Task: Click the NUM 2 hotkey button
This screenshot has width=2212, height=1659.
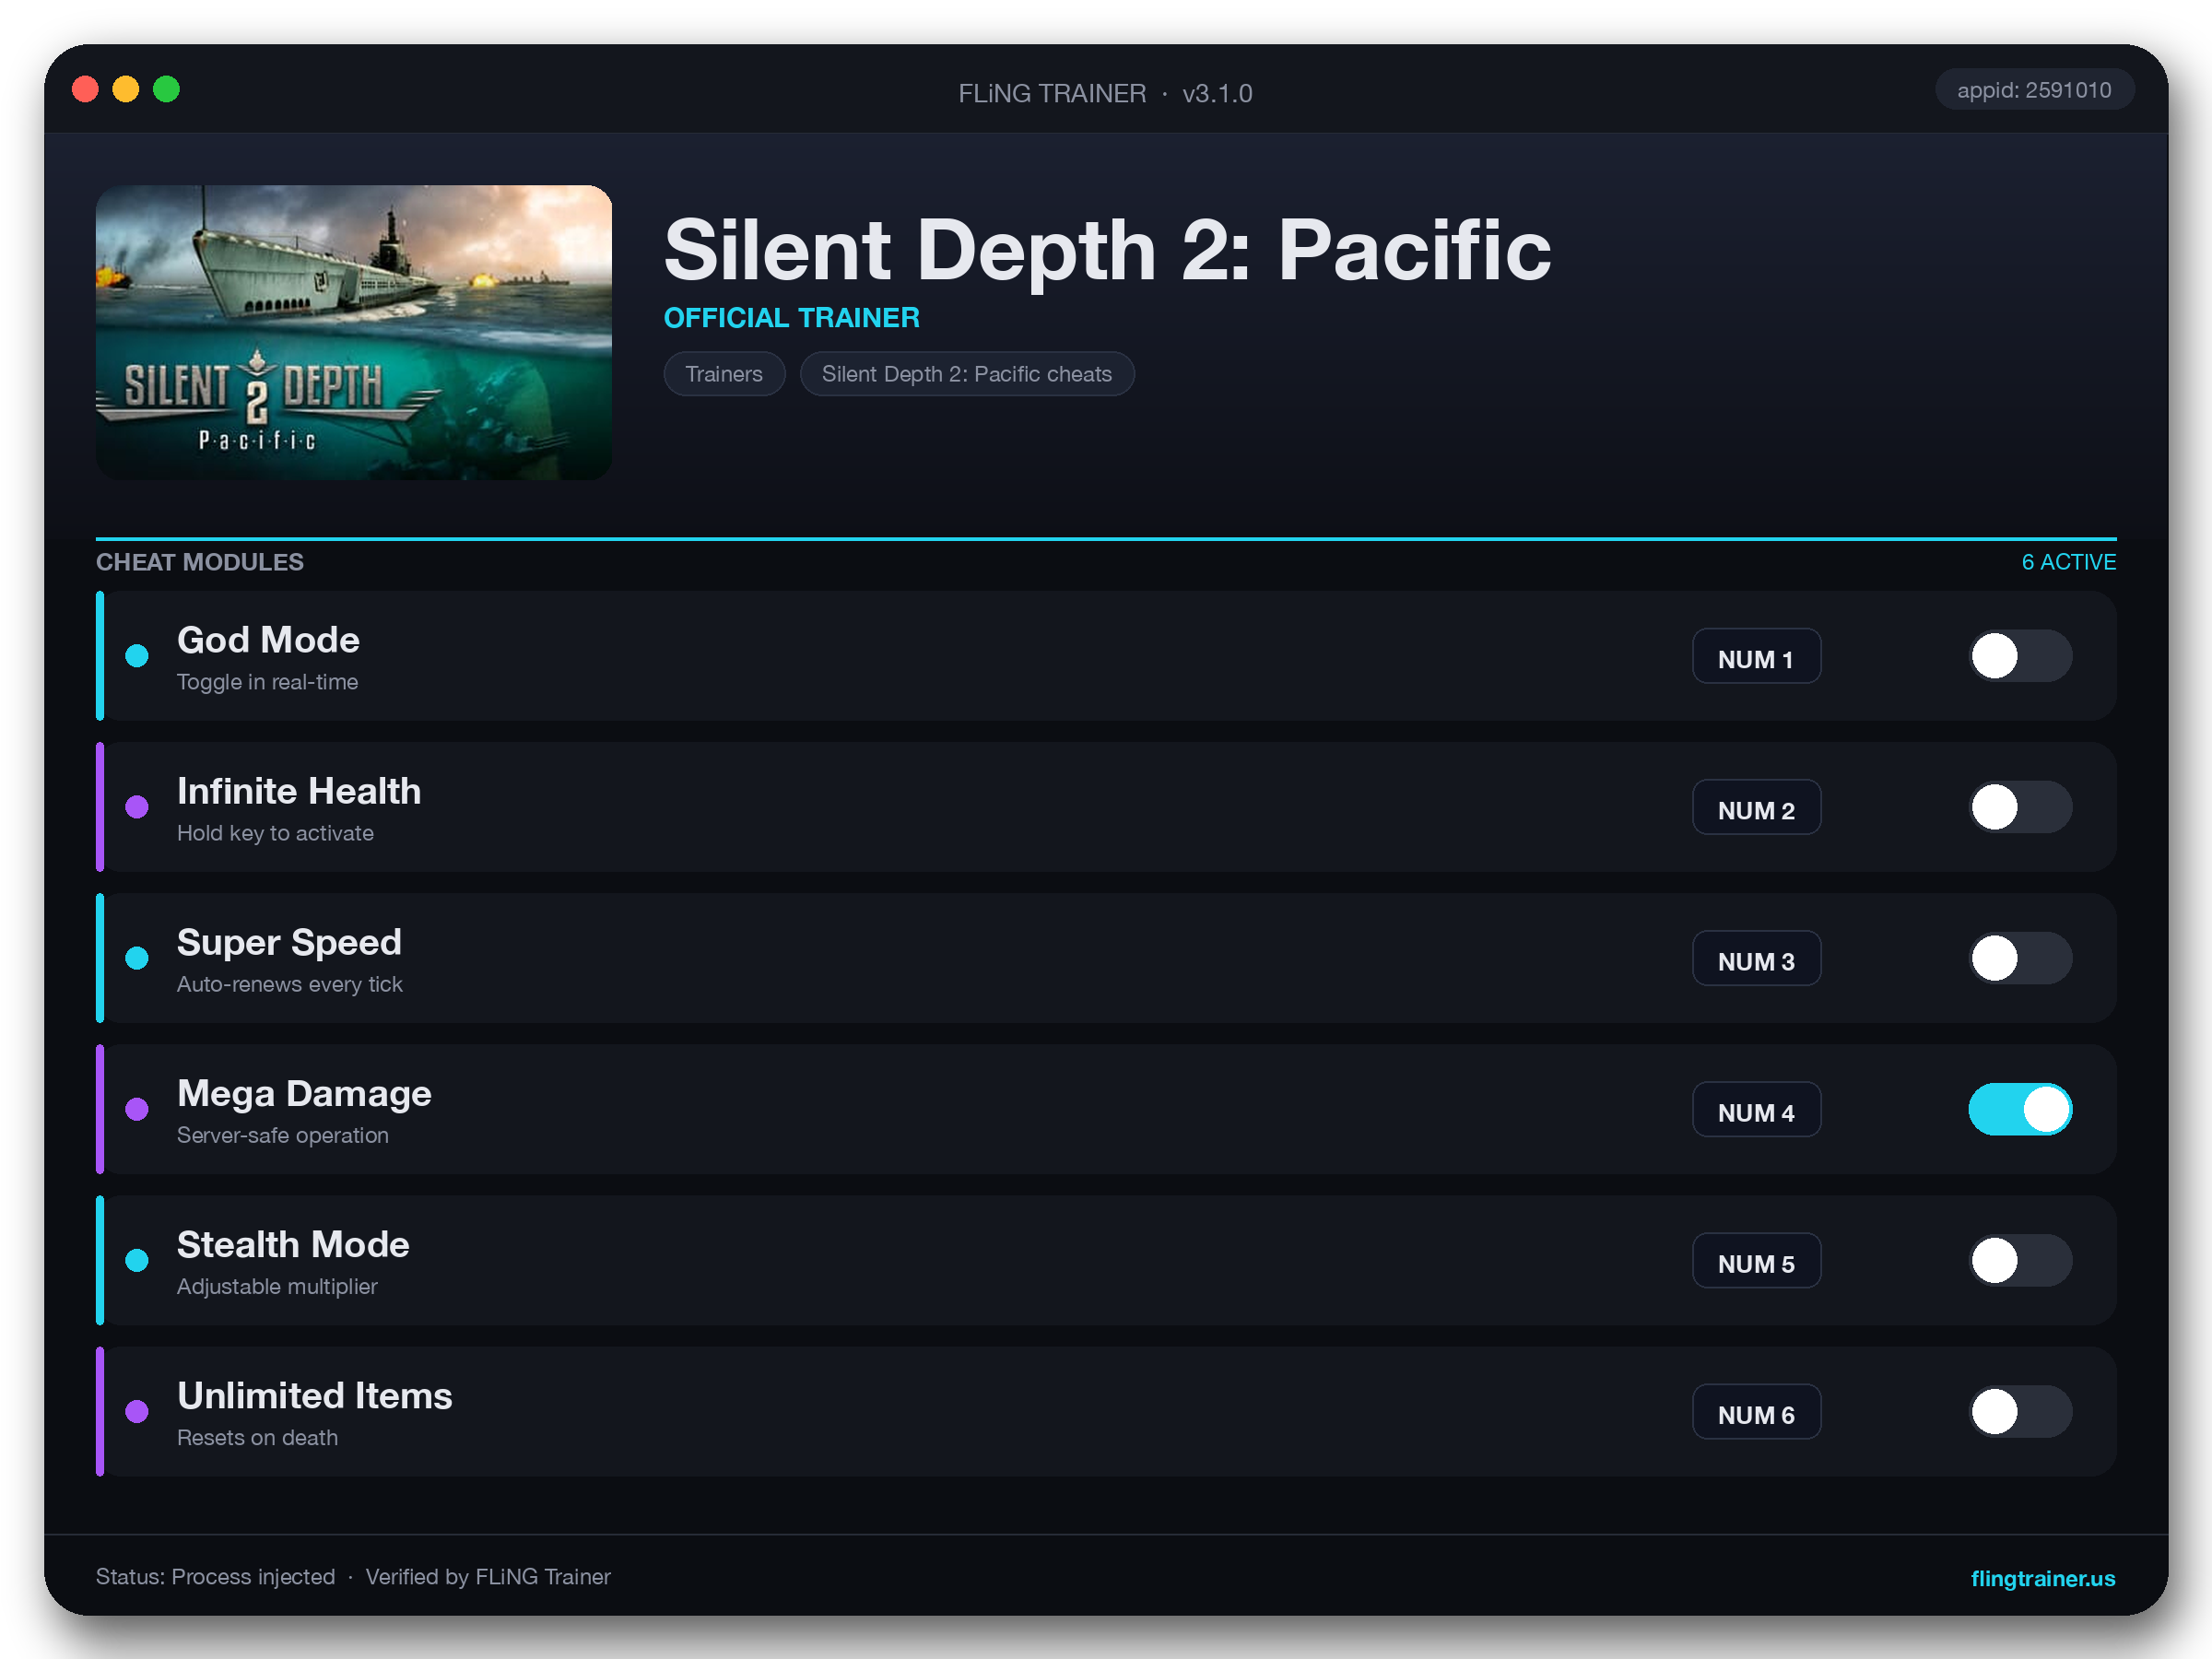Action: coord(1756,807)
